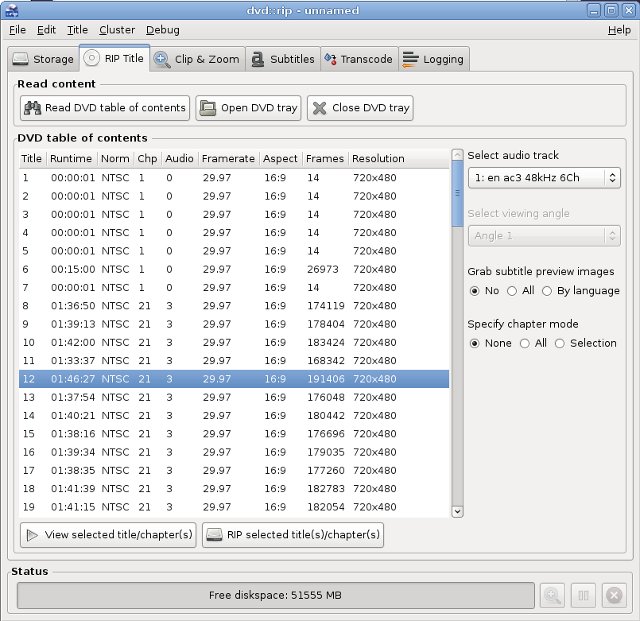This screenshot has height=621, width=640.
Task: Open the Angle 1 viewing angle dropdown
Action: point(544,236)
